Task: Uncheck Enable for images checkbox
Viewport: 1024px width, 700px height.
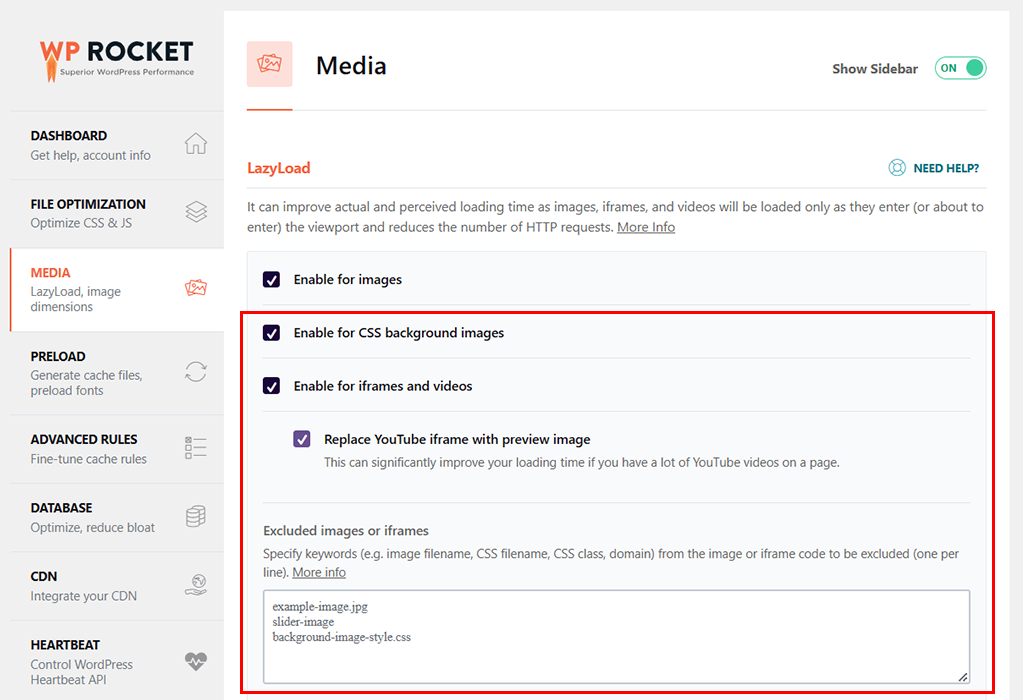Action: point(272,279)
